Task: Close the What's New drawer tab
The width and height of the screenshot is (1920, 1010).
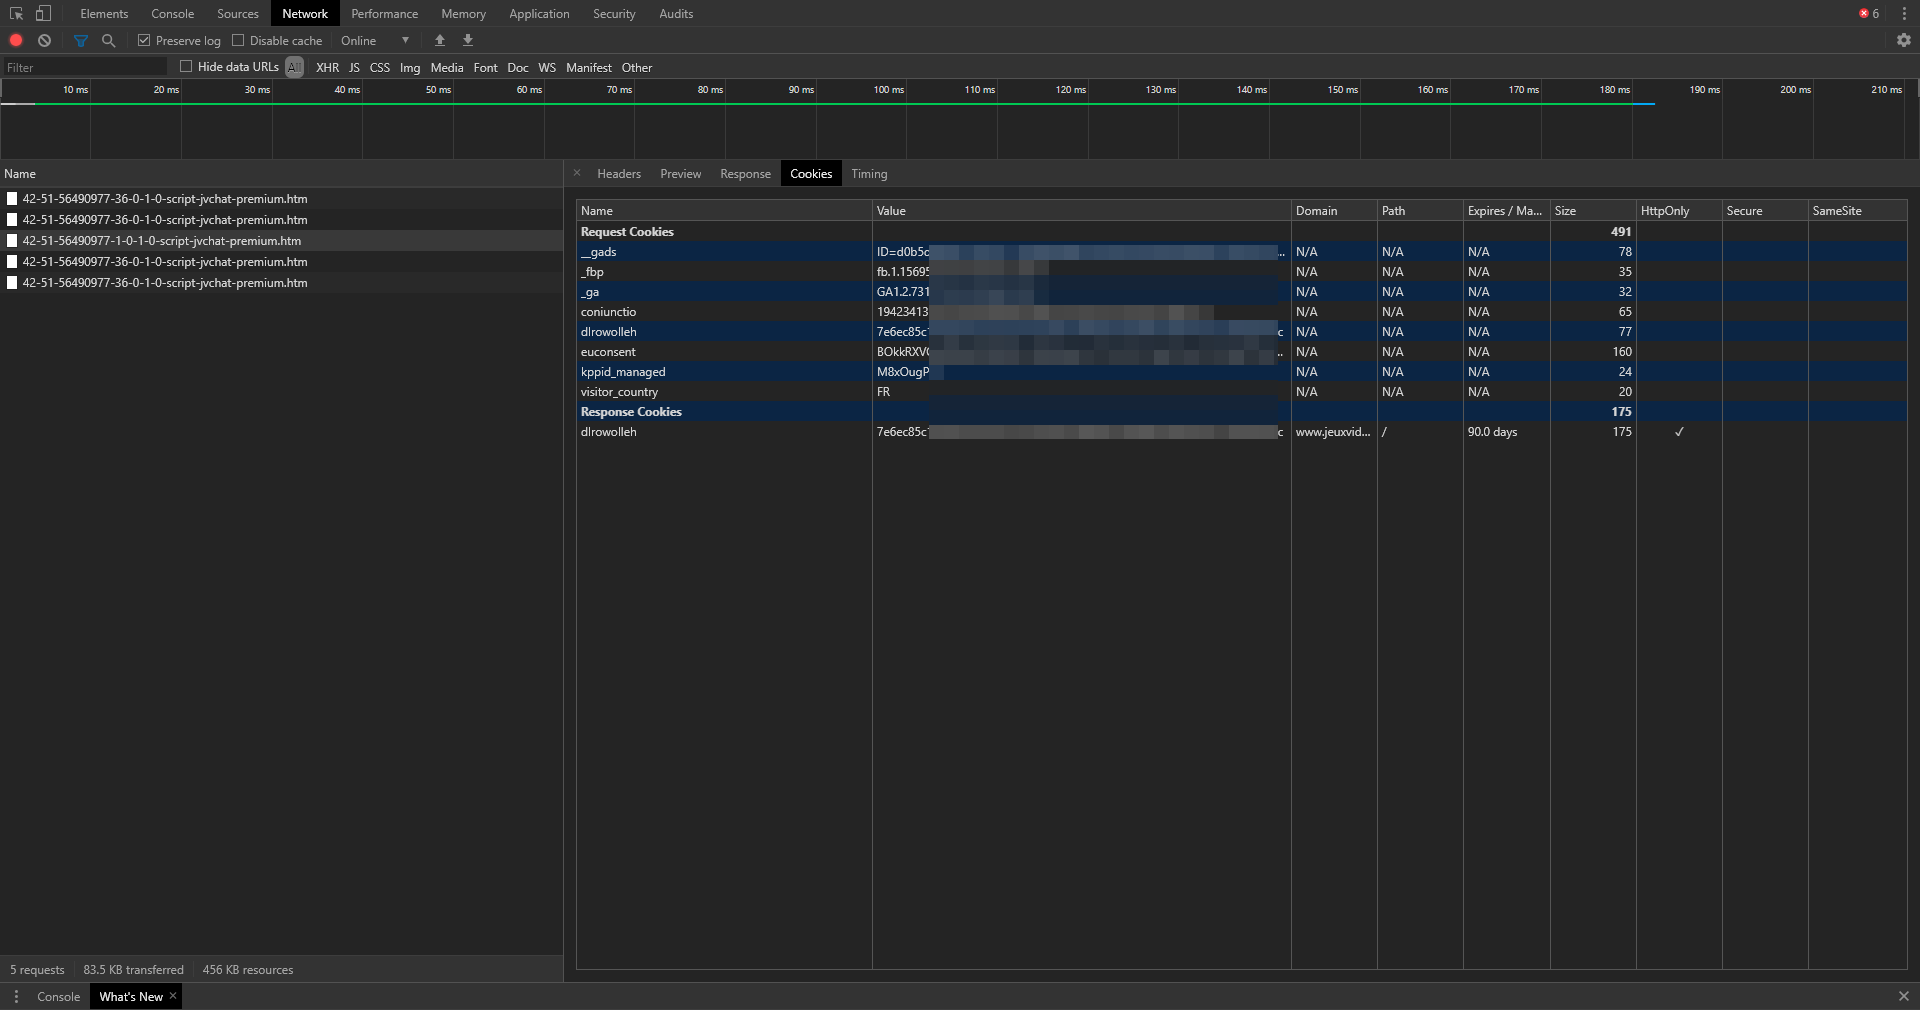Action: 173,996
